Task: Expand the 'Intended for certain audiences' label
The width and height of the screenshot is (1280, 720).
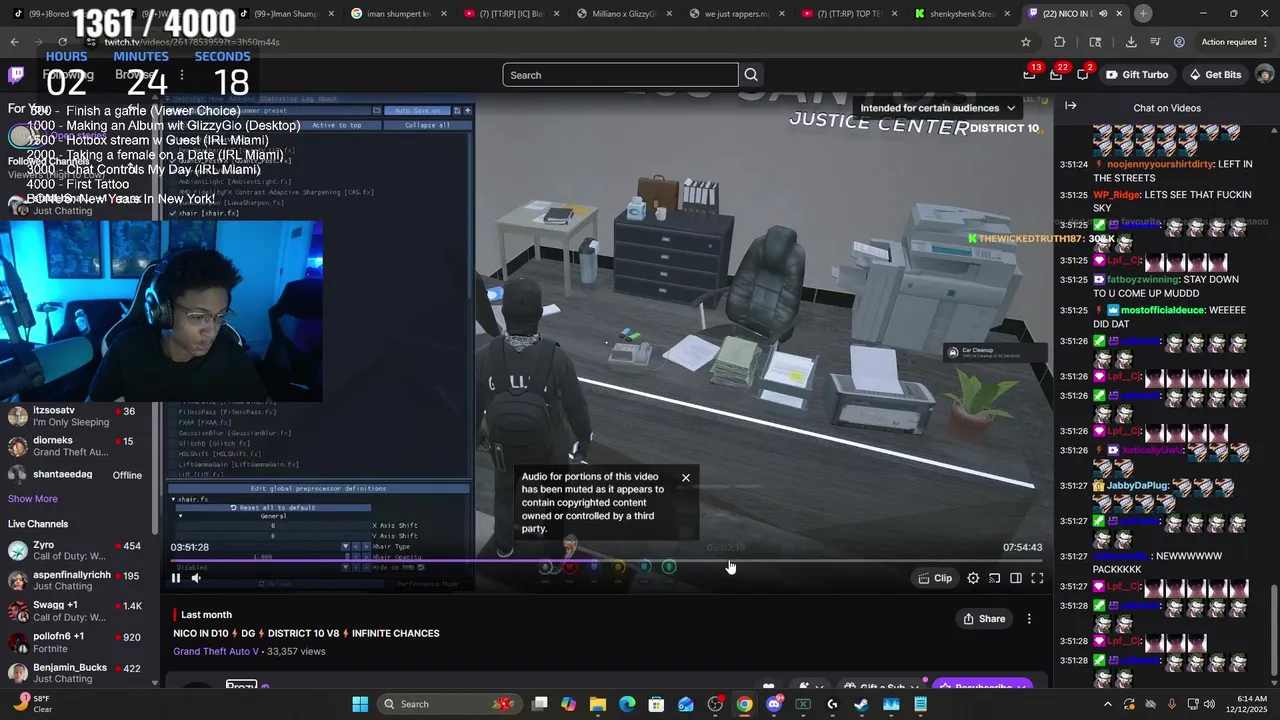Action: coord(937,108)
